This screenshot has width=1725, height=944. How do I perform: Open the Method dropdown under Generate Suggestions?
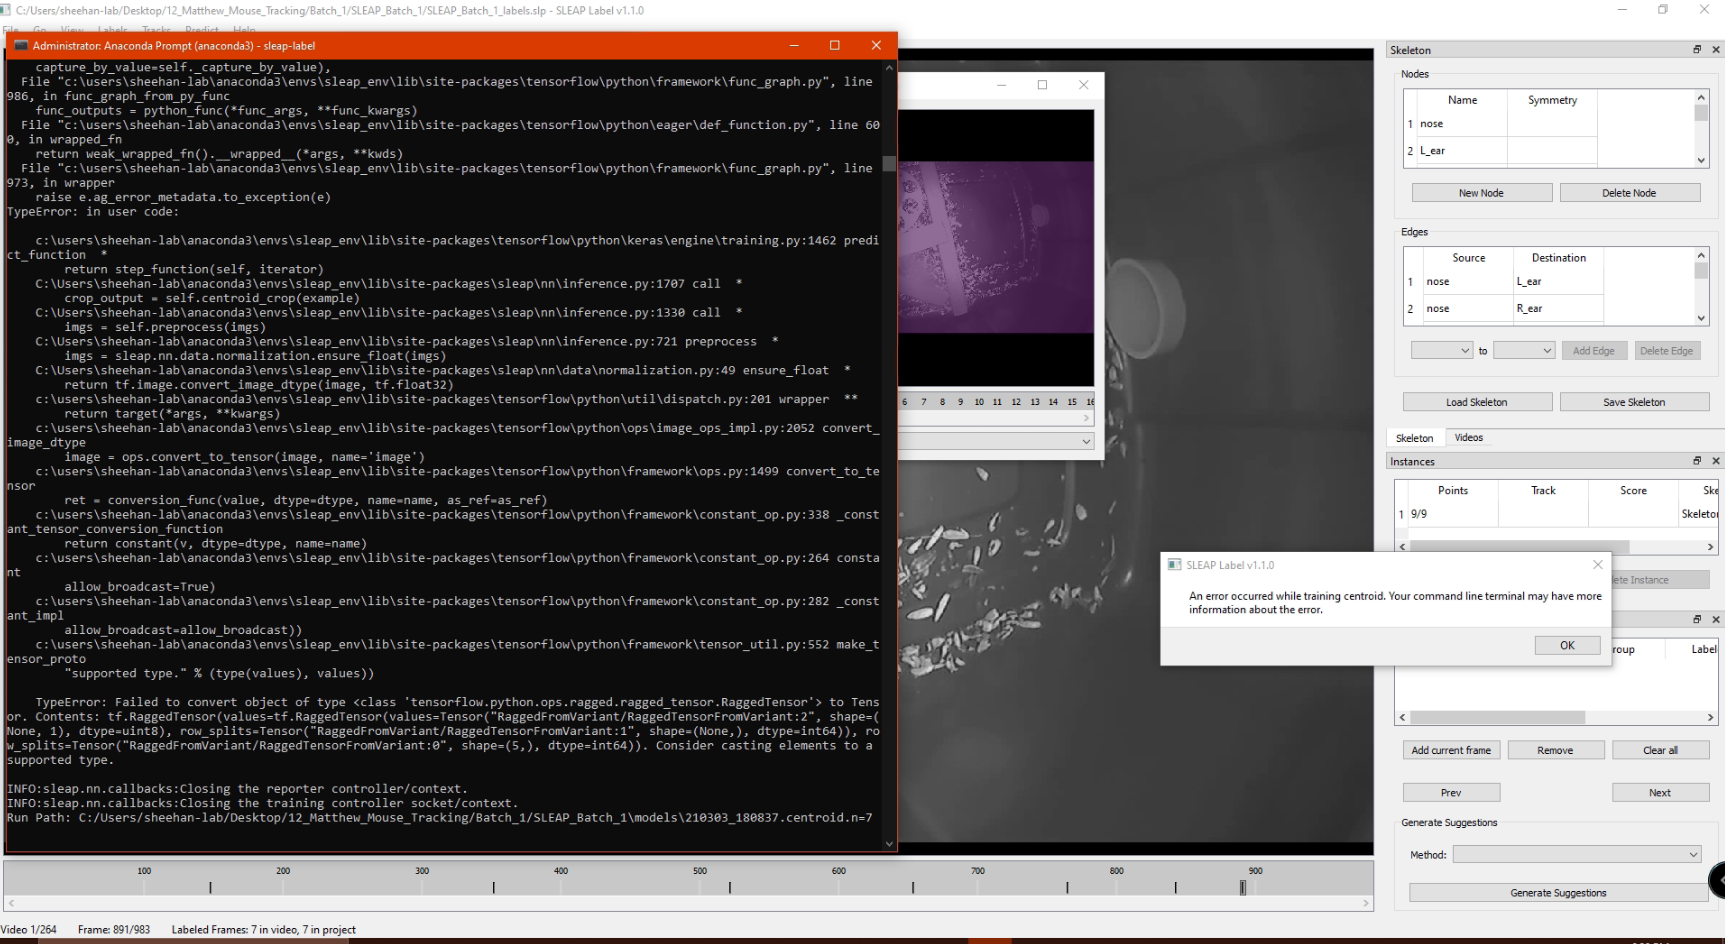click(1577, 854)
